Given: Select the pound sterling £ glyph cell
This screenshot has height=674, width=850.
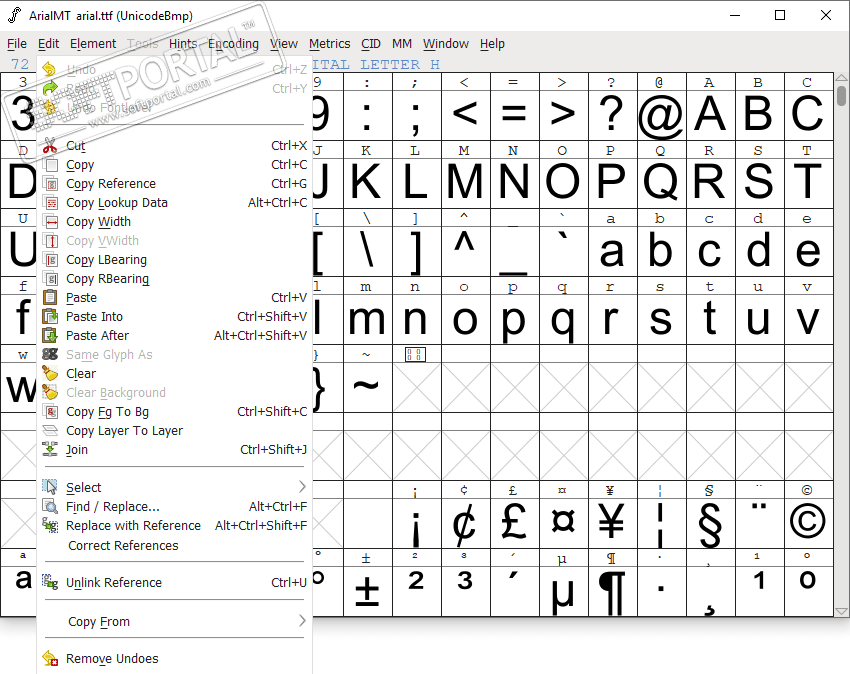Looking at the screenshot, I should (514, 523).
